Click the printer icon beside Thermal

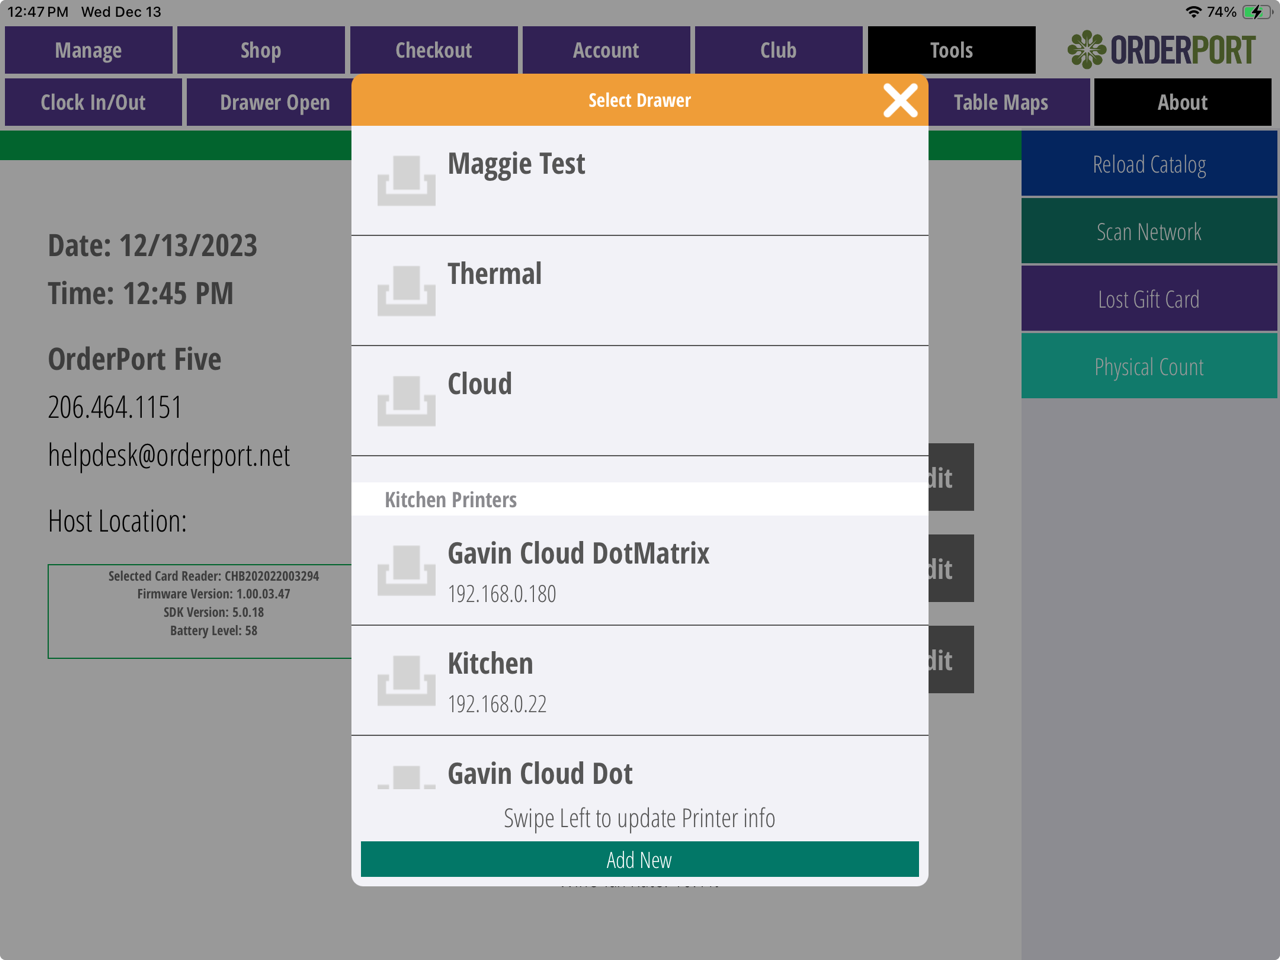[x=406, y=291]
